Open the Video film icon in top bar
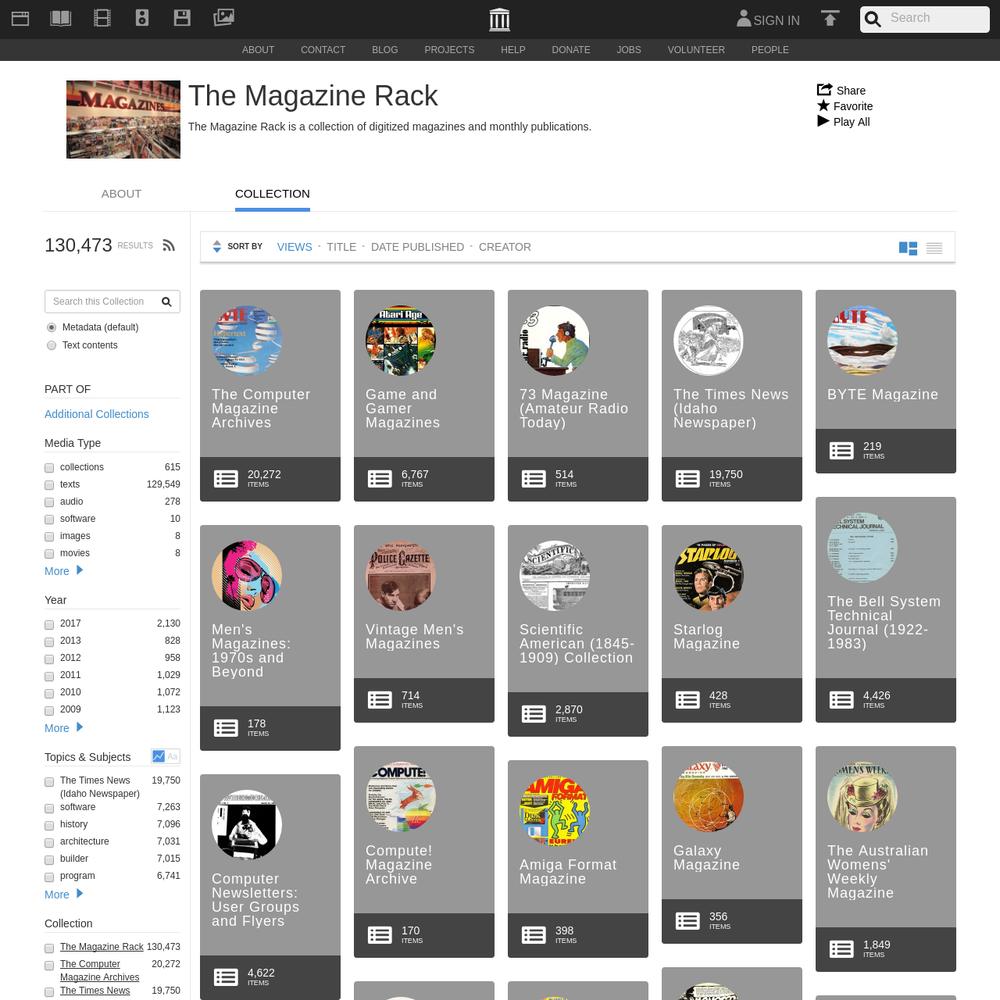 102,18
